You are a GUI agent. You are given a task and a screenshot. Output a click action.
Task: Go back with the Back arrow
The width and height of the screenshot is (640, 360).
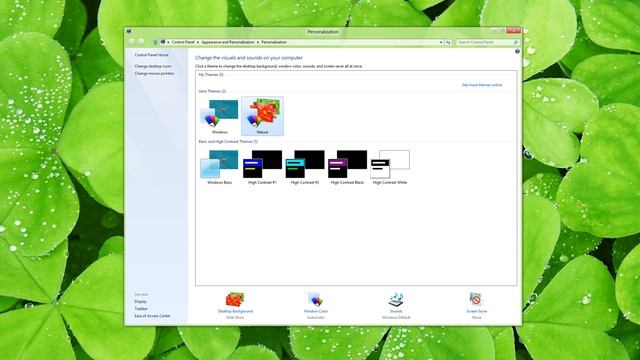(x=131, y=42)
